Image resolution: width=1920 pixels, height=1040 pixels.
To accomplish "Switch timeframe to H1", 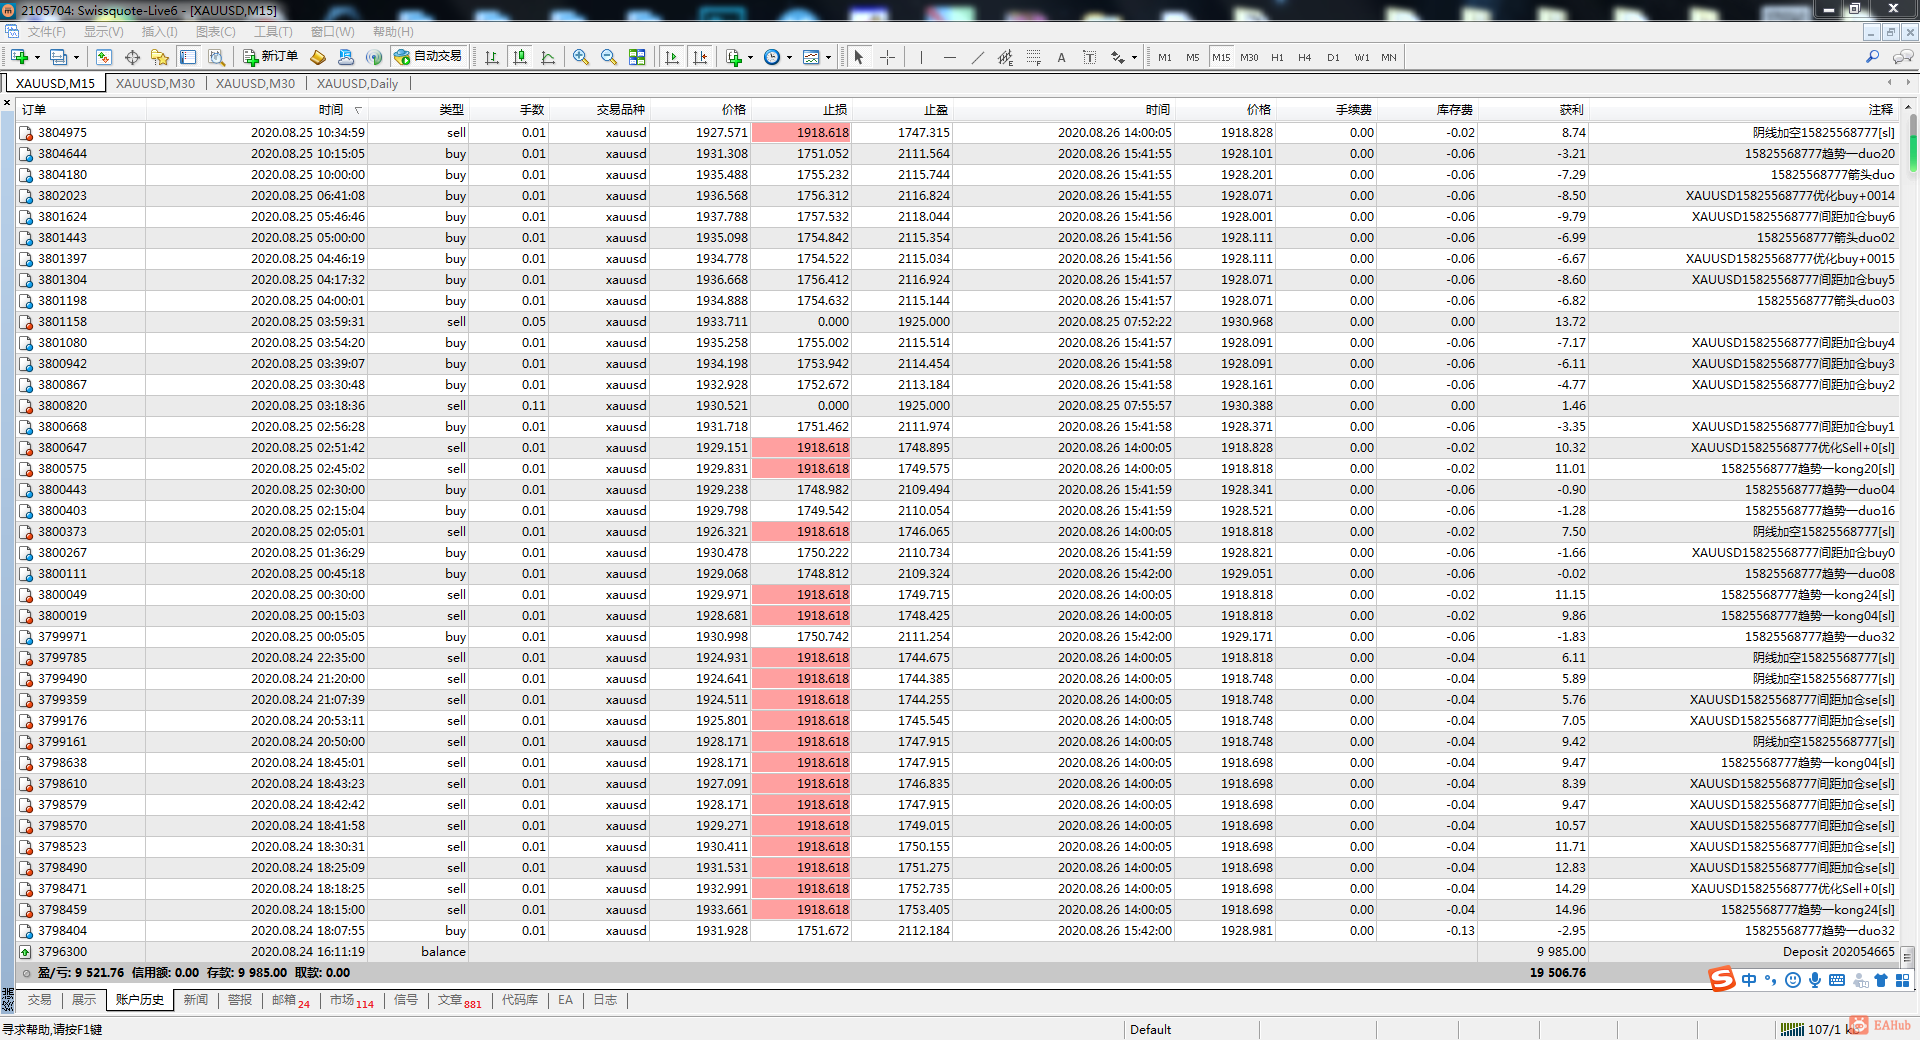I will coord(1277,57).
